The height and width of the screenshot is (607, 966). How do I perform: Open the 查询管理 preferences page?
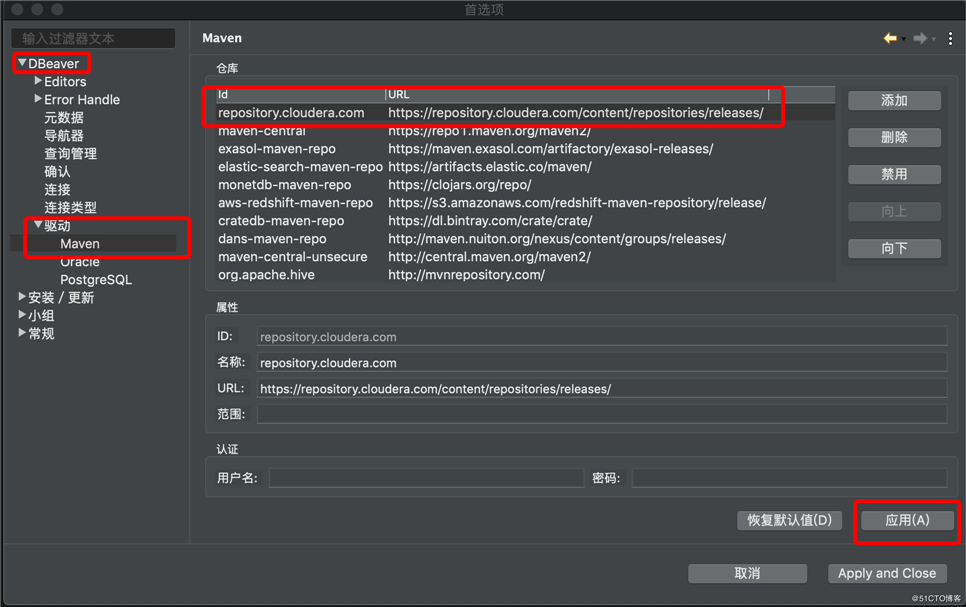[x=70, y=153]
